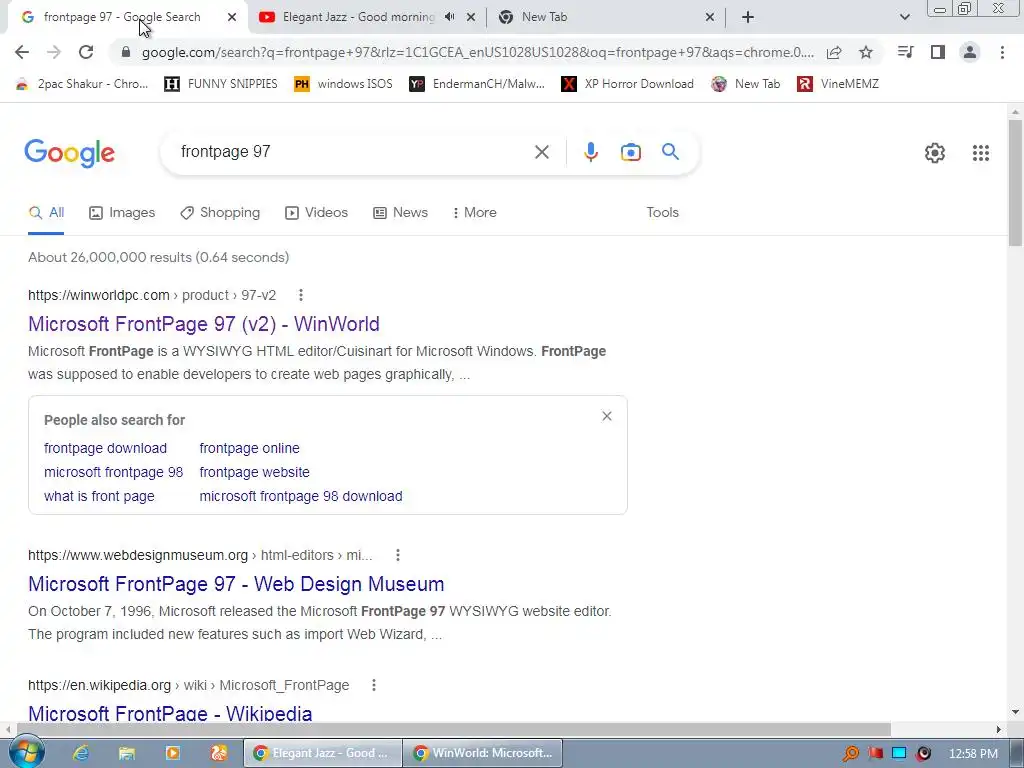Open Google quick settings gear
Viewport: 1024px width, 768px height.
click(x=935, y=153)
